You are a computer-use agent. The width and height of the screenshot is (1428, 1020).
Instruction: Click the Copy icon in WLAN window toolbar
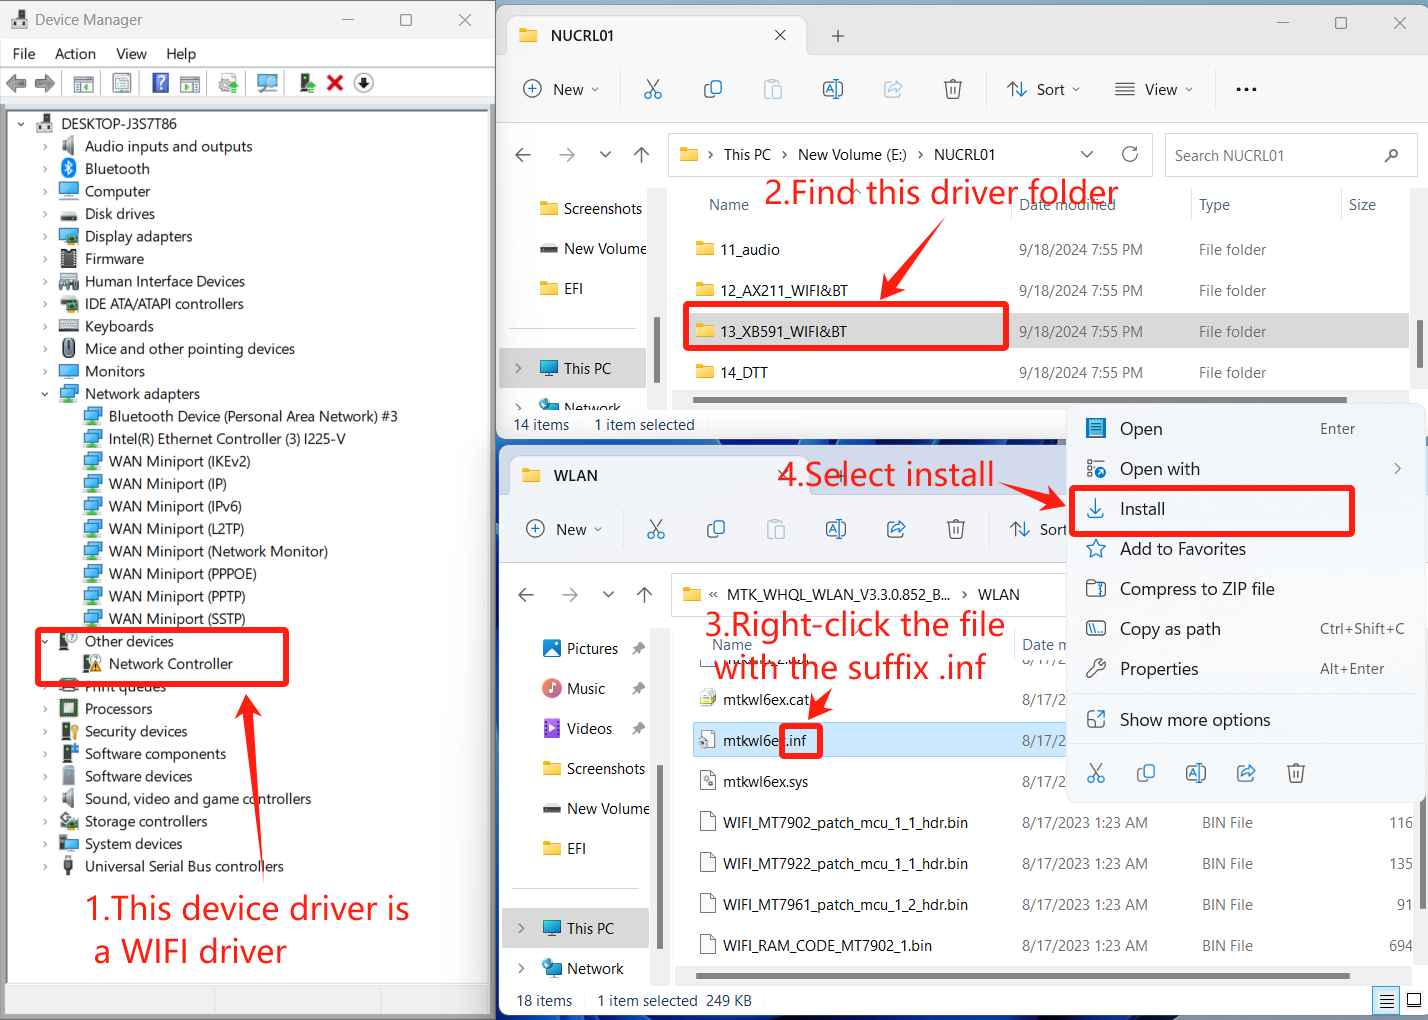pos(716,529)
